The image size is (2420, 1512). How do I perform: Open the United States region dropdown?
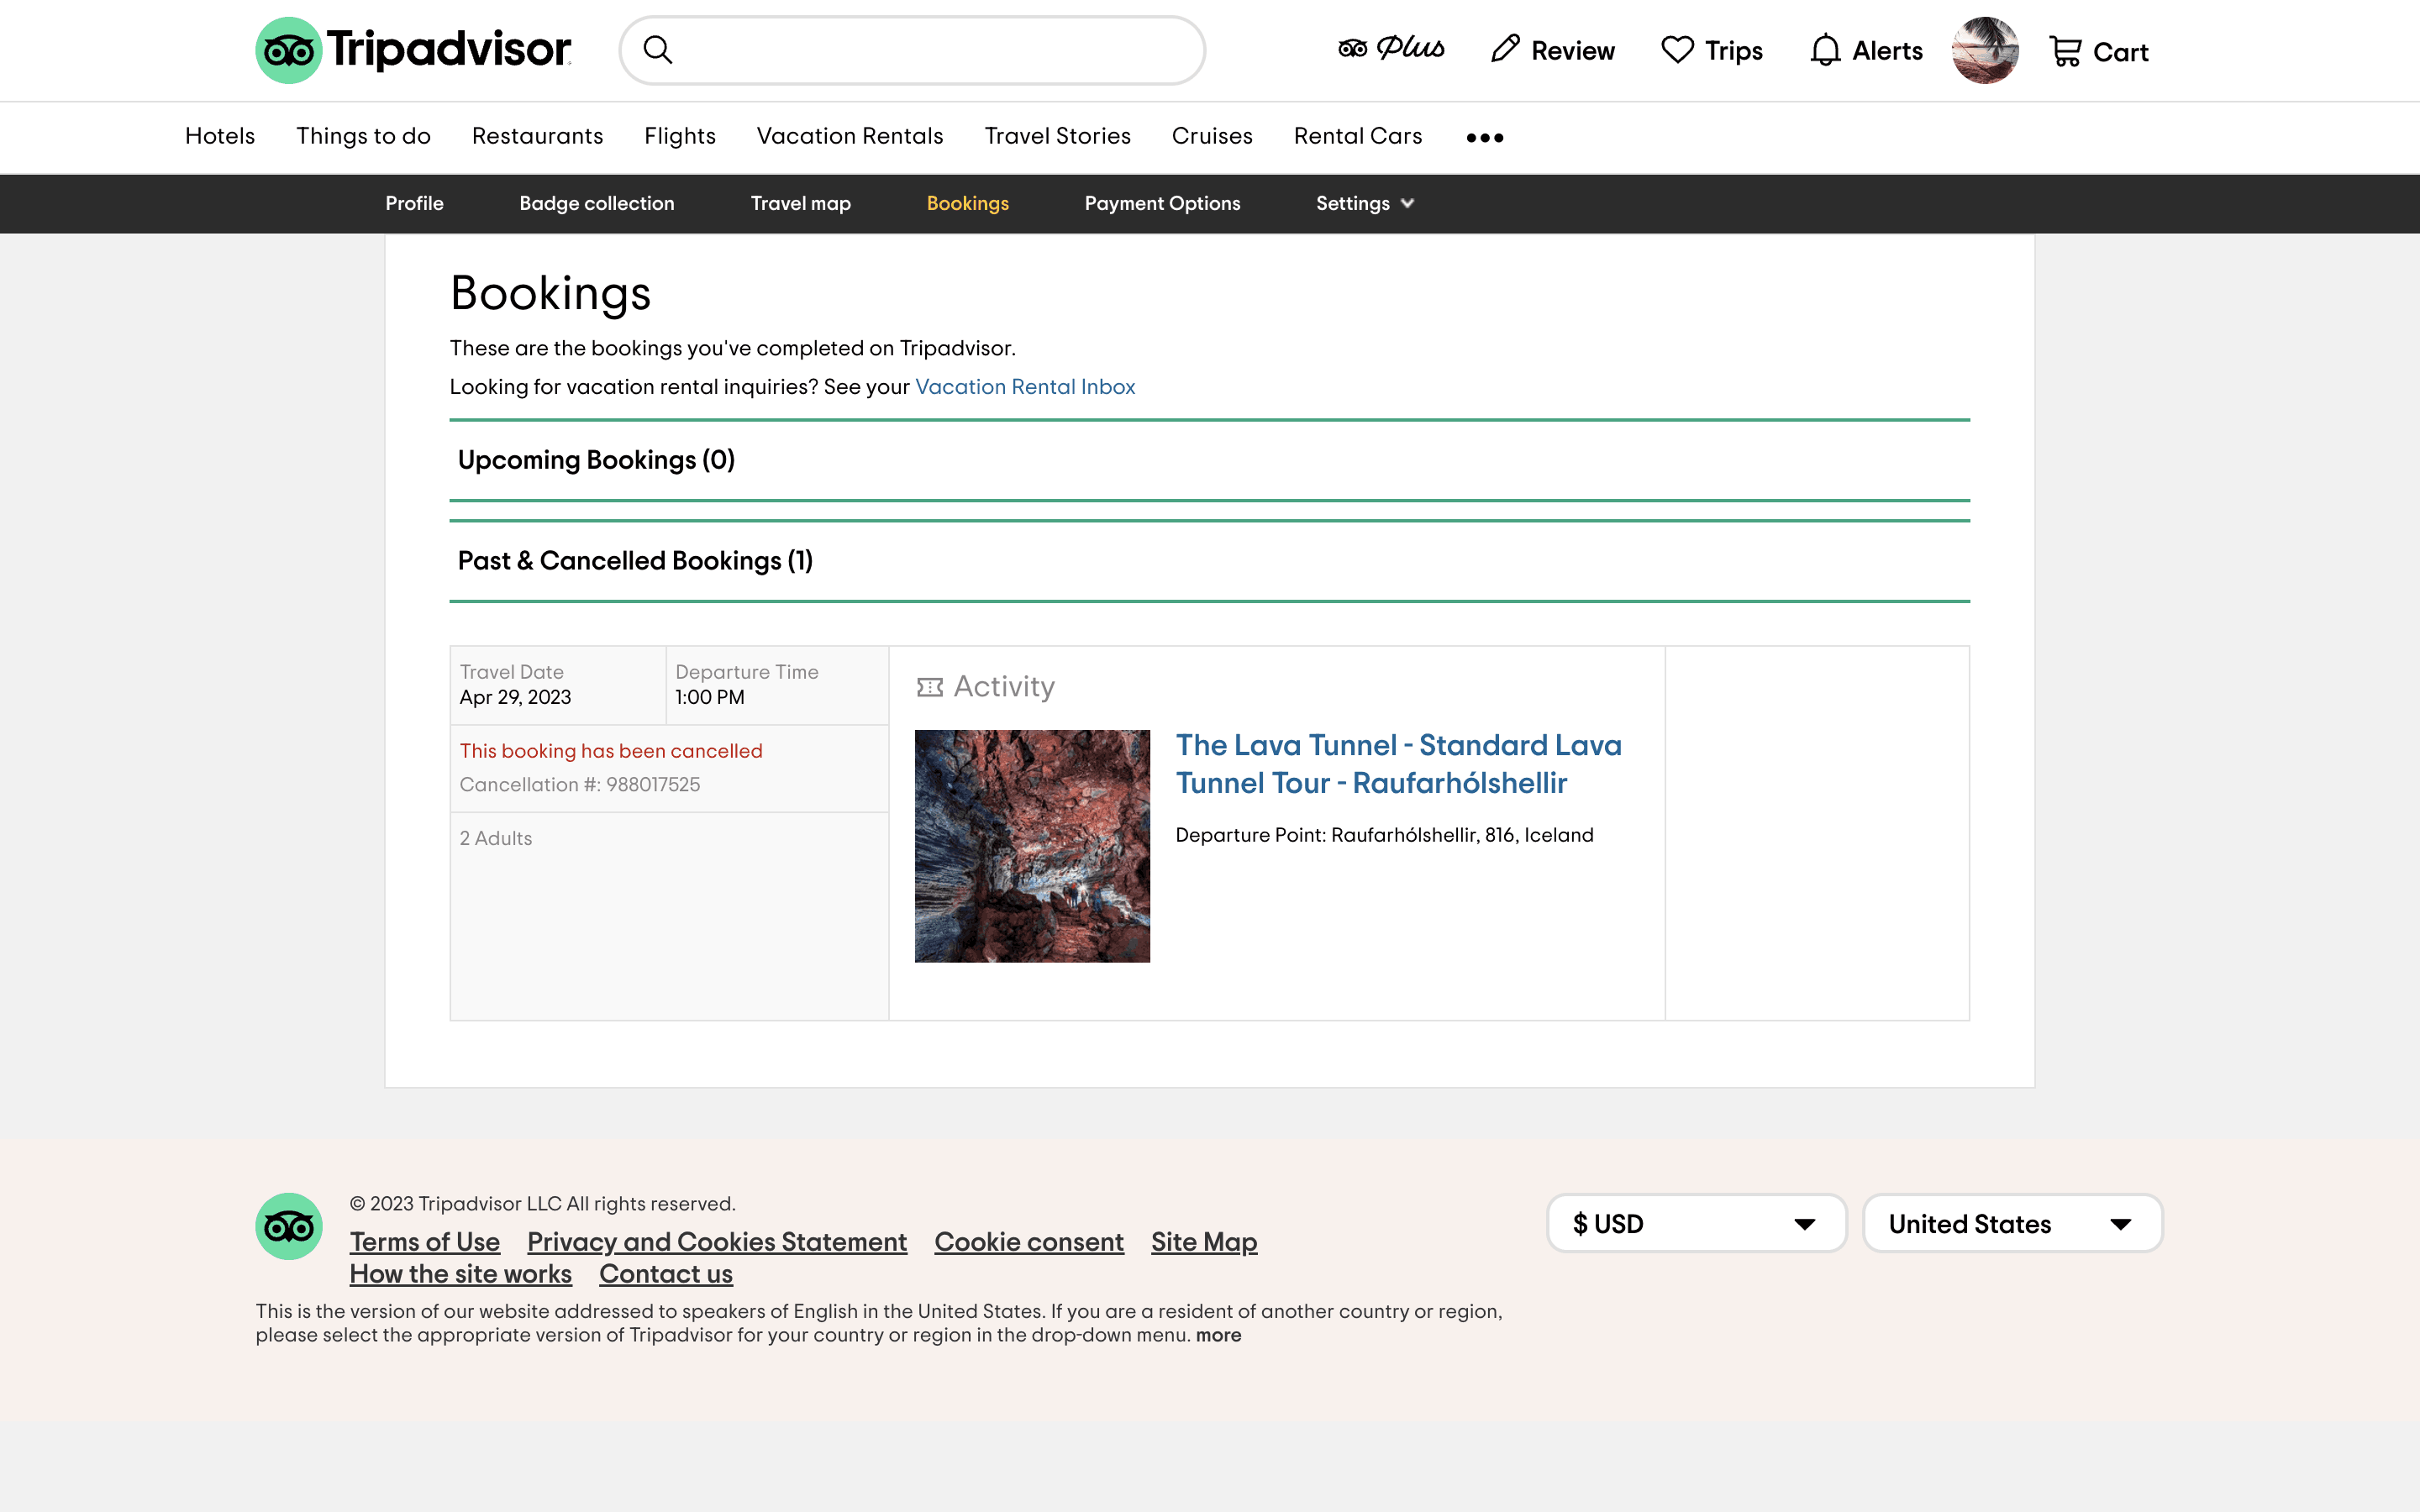tap(2012, 1223)
